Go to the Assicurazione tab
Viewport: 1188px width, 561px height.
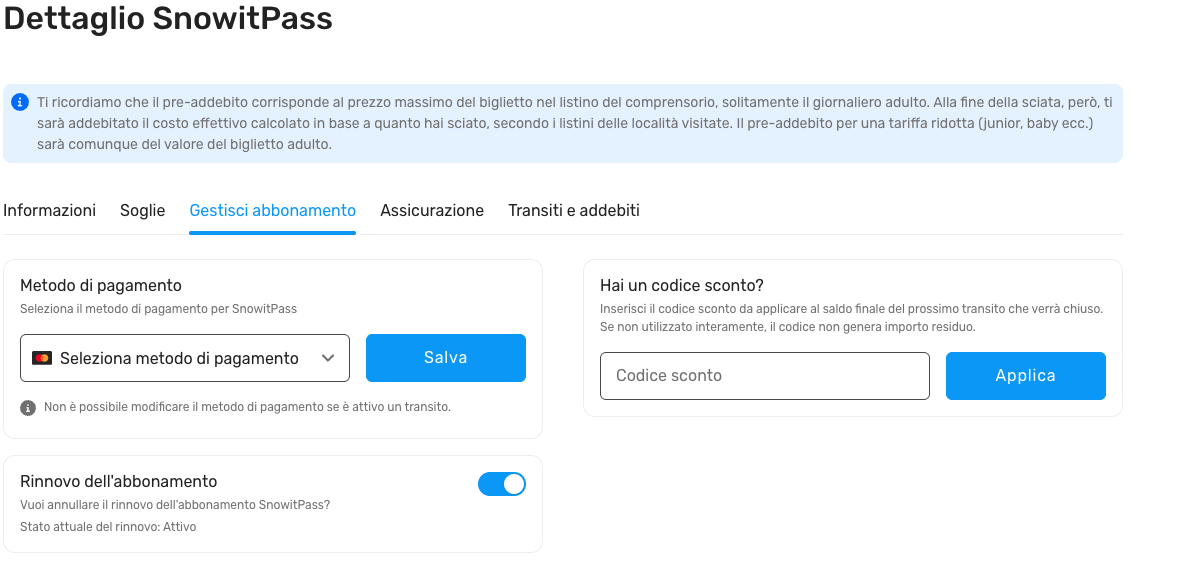pyautogui.click(x=432, y=210)
